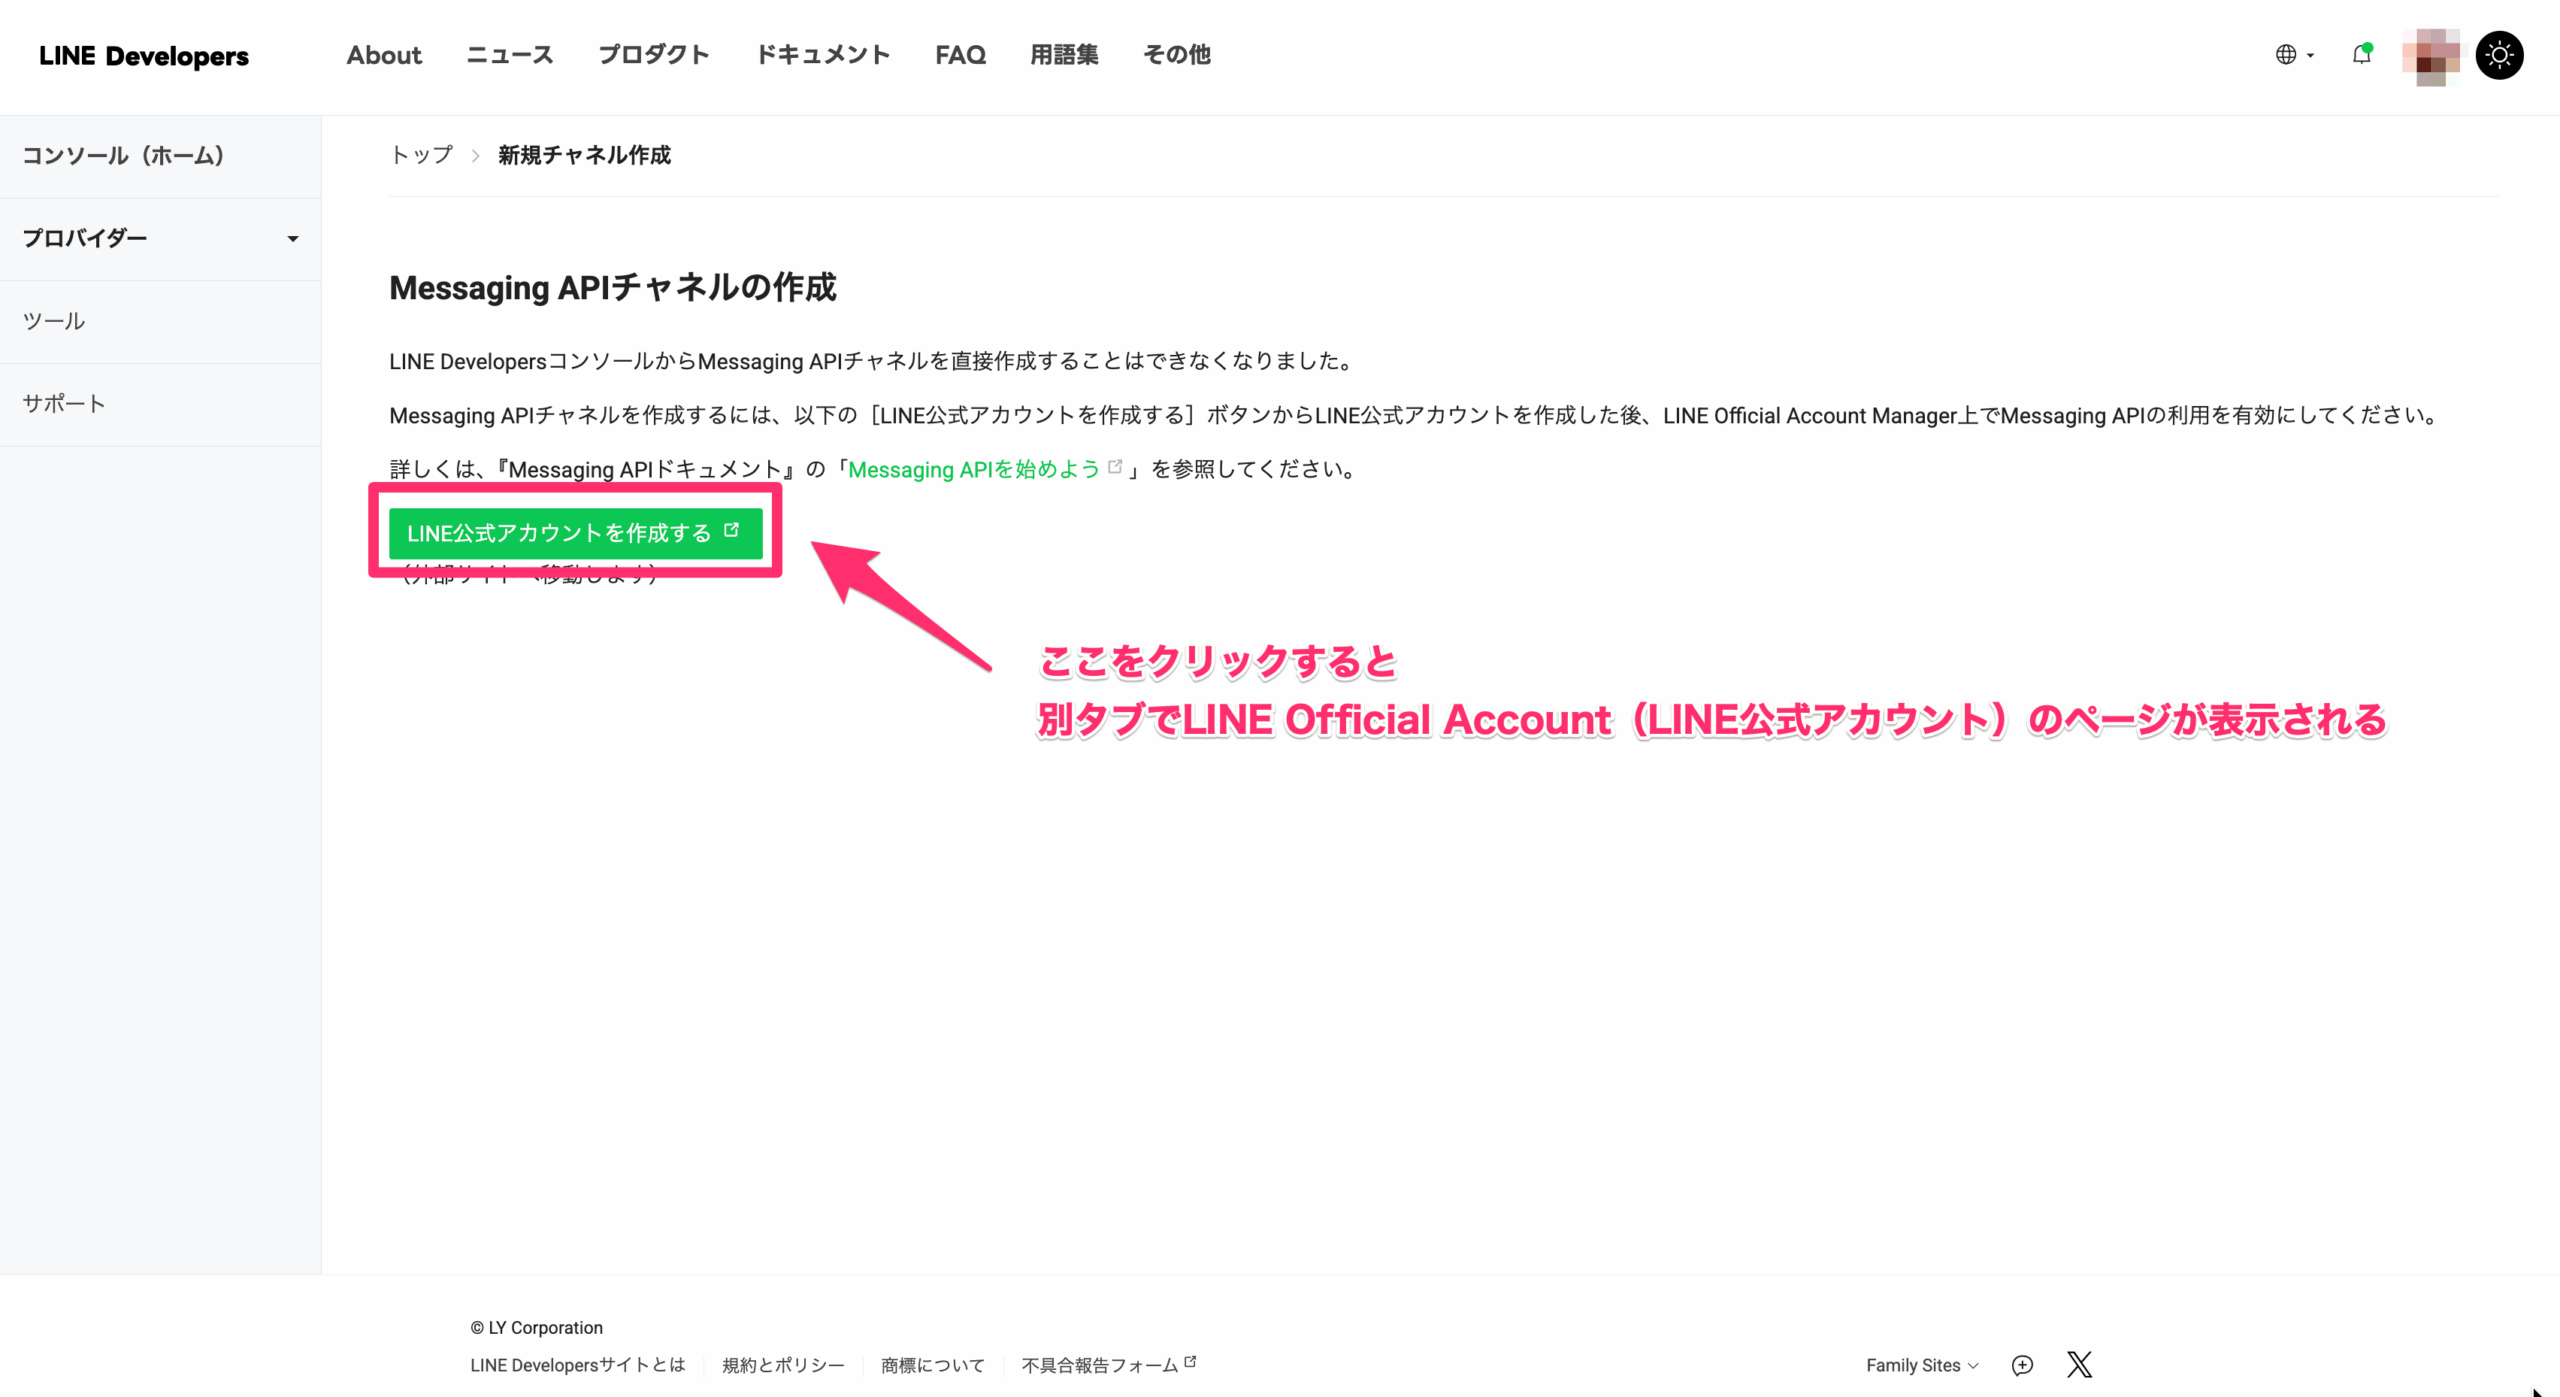
Task: Toggle the light/dark theme sun button
Action: (x=2499, y=55)
